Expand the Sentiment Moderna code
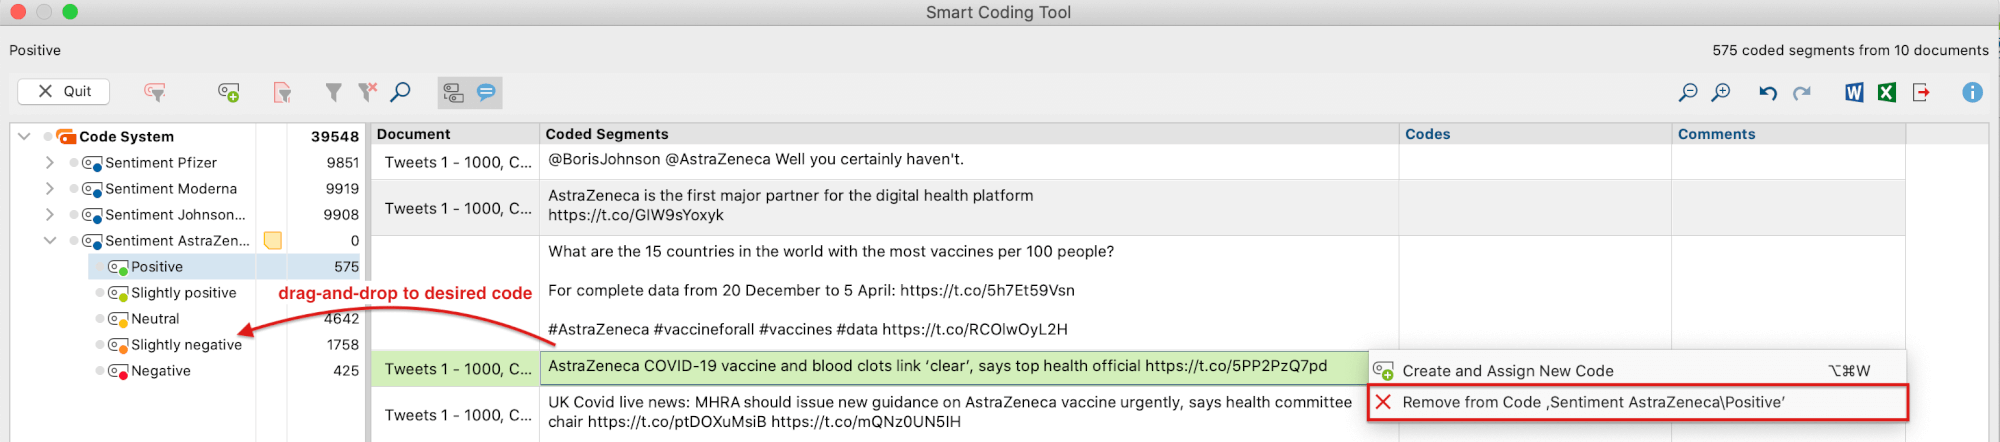The image size is (2000, 442). tap(49, 188)
